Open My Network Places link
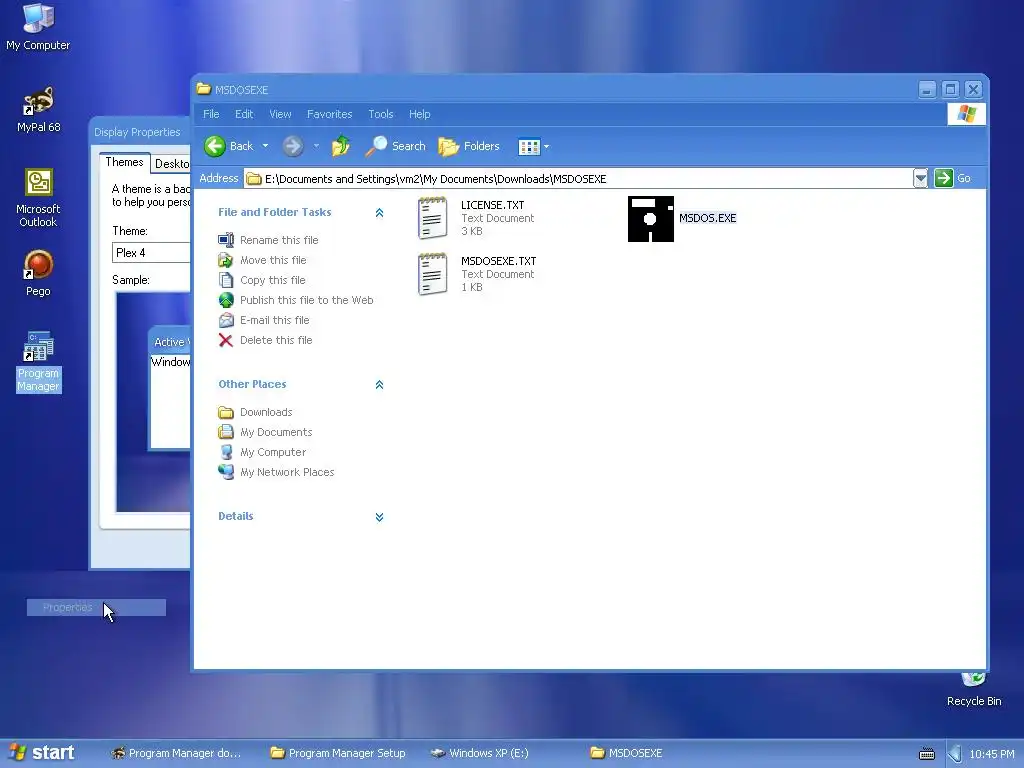This screenshot has width=1024, height=768. click(287, 472)
